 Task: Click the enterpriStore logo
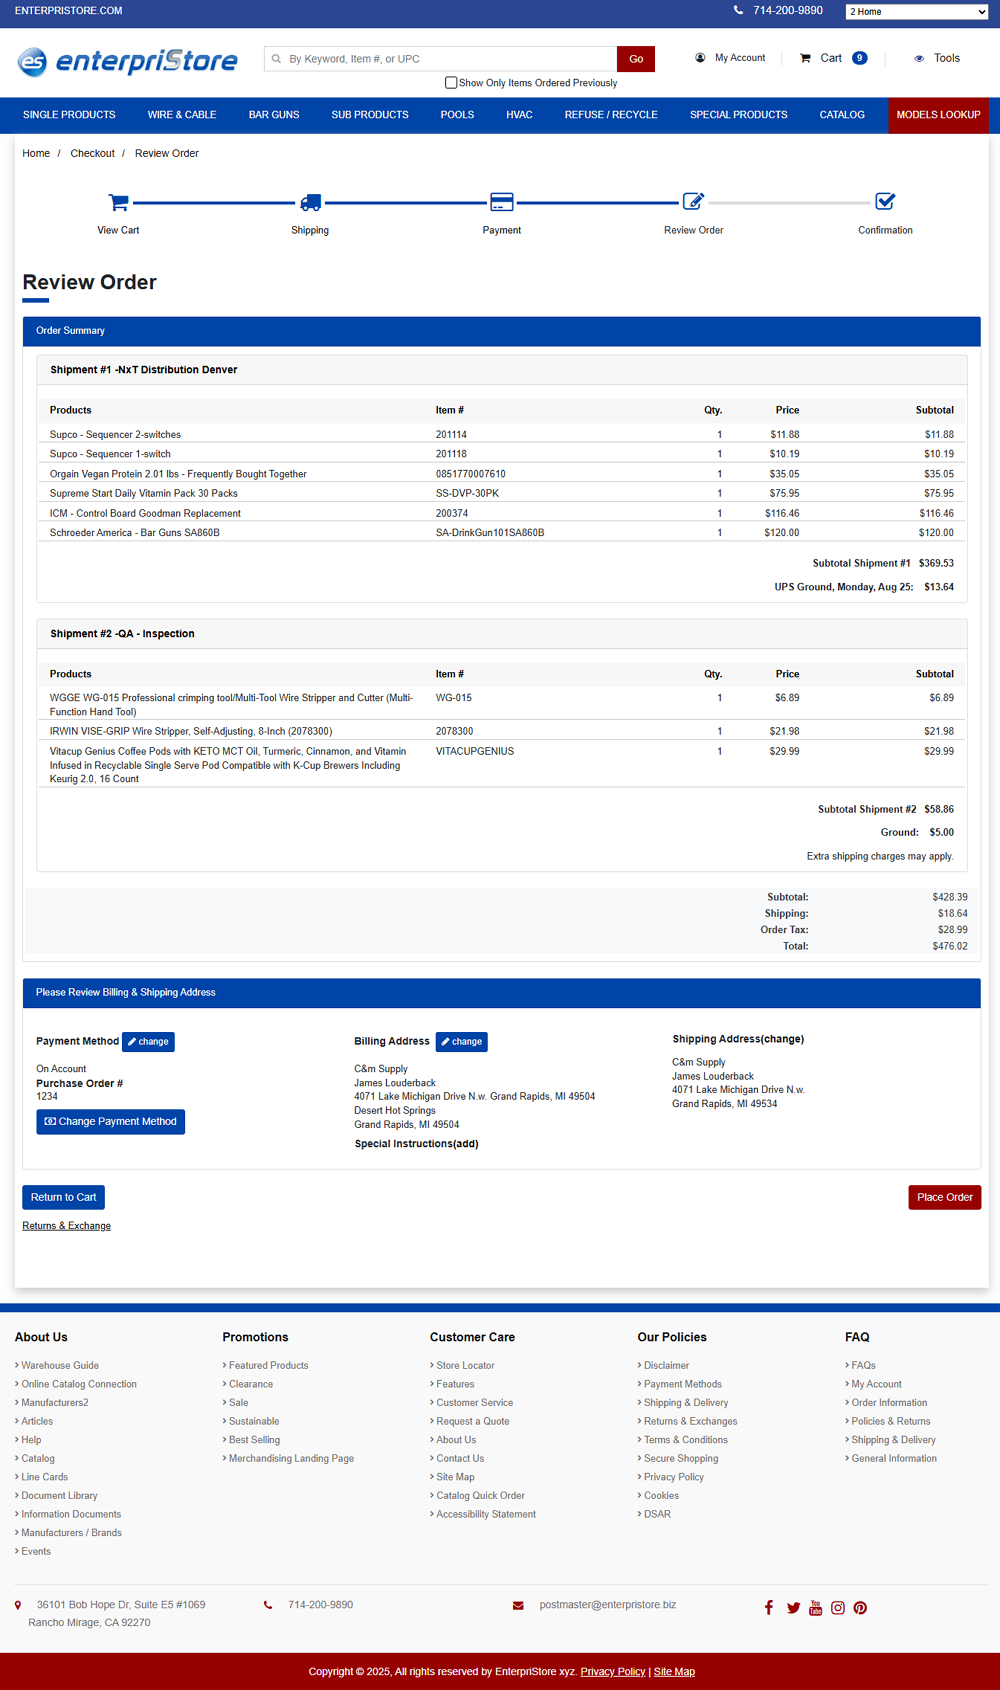pyautogui.click(x=127, y=61)
